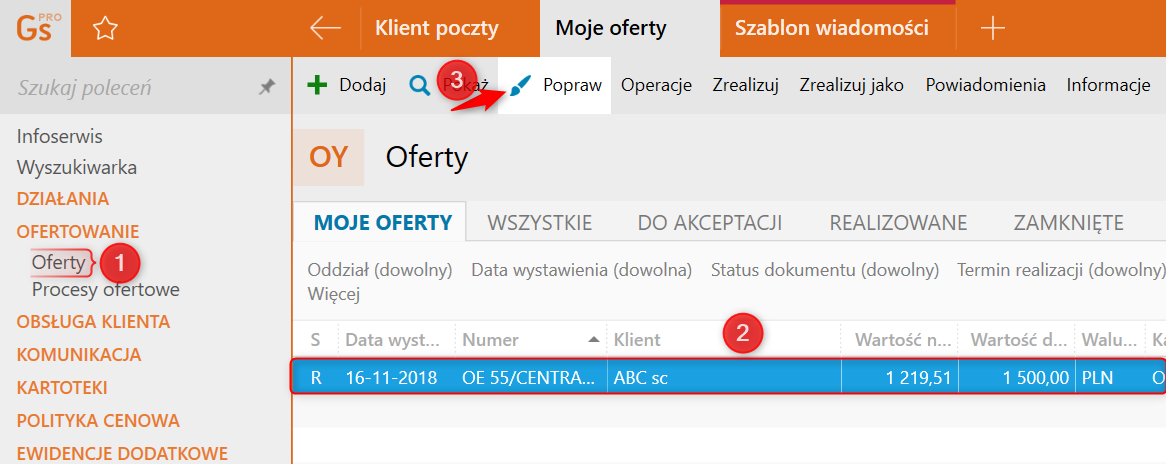Expand the KARTOTEKI sidebar section

click(x=62, y=387)
